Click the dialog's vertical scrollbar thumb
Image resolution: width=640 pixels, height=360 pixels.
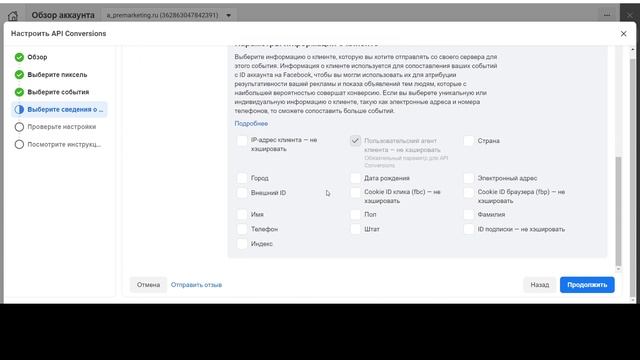click(x=618, y=211)
